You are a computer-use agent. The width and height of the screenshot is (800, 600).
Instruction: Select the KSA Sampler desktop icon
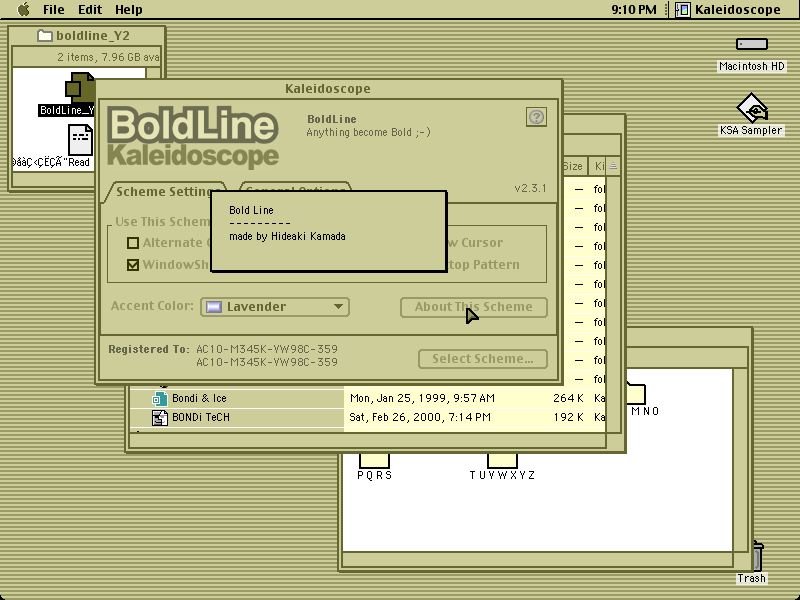752,107
